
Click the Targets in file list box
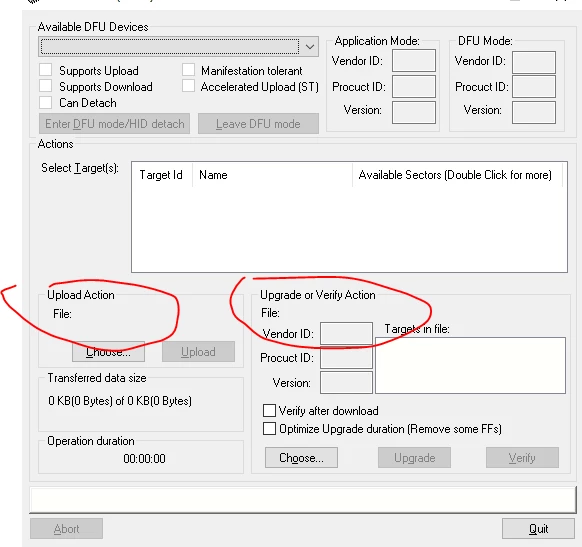pos(470,365)
